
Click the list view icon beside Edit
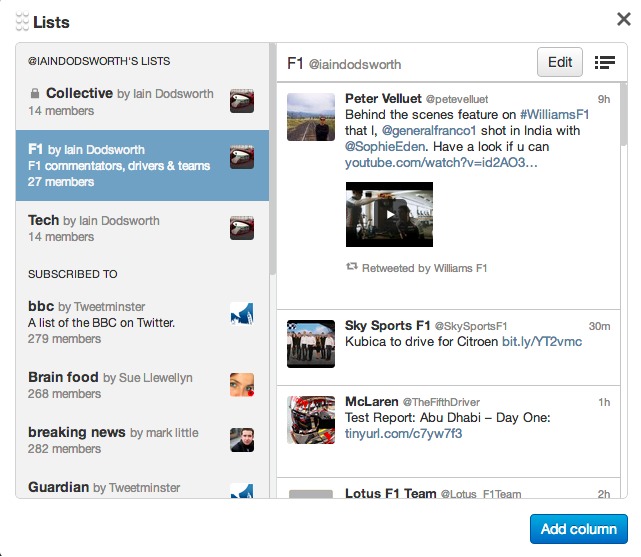604,62
